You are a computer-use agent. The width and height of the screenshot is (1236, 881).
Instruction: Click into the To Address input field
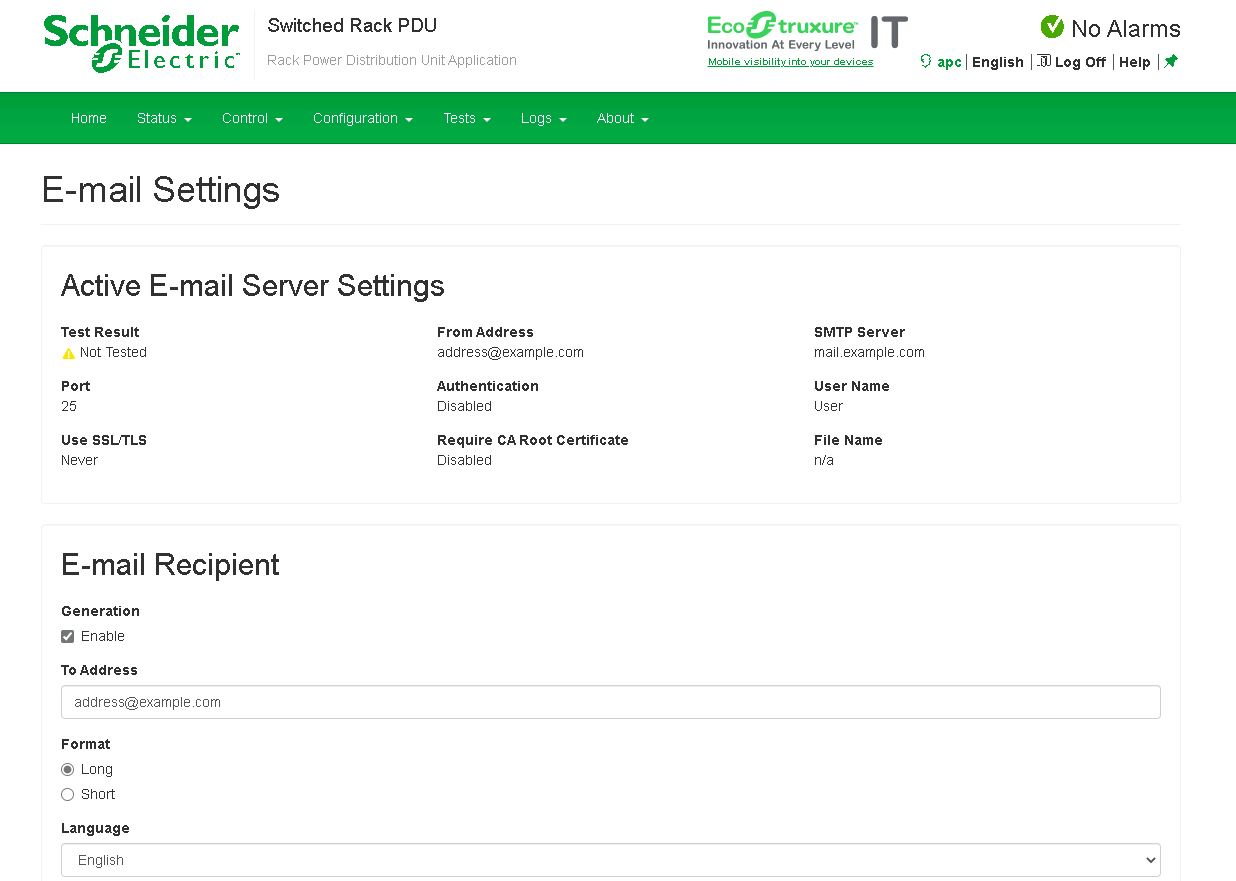tap(611, 702)
